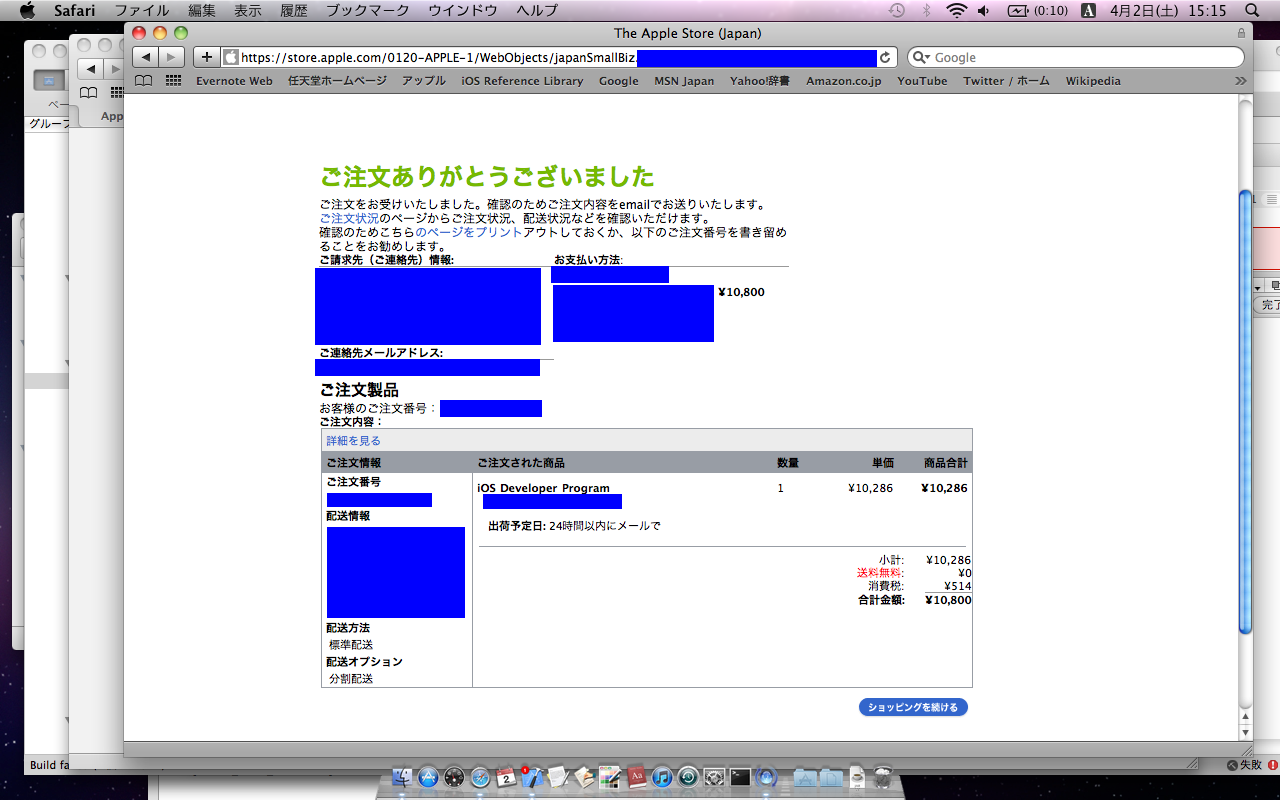The image size is (1280, 800).
Task: Click the date and time in menu bar
Action: [x=1168, y=10]
